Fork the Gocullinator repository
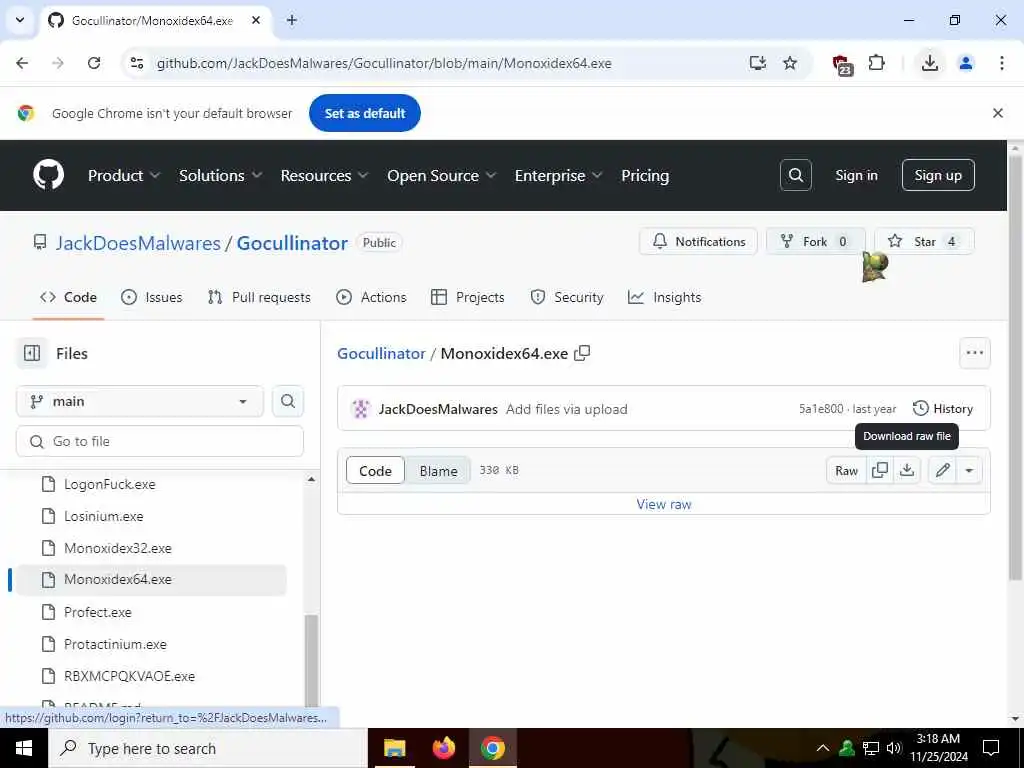Screen dimensions: 1024x768 pos(815,242)
